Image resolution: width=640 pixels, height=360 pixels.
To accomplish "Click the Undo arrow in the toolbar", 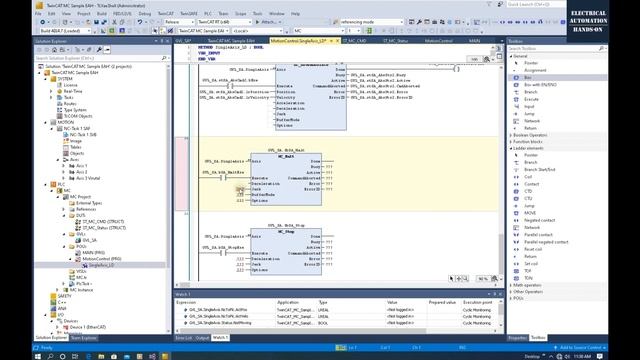I will click(x=140, y=22).
